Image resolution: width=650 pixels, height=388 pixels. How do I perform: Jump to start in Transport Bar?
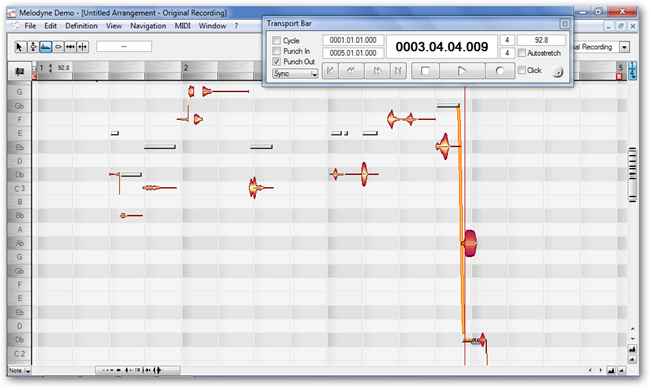[x=330, y=71]
